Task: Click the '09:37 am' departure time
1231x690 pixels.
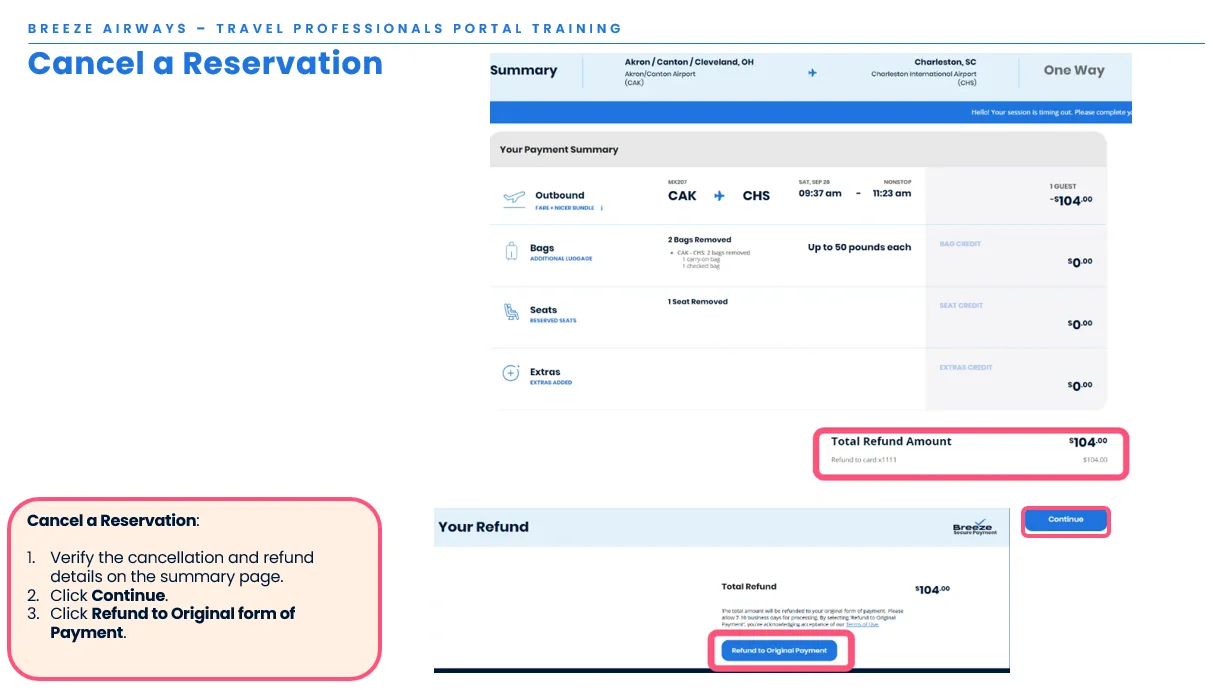Action: [820, 194]
